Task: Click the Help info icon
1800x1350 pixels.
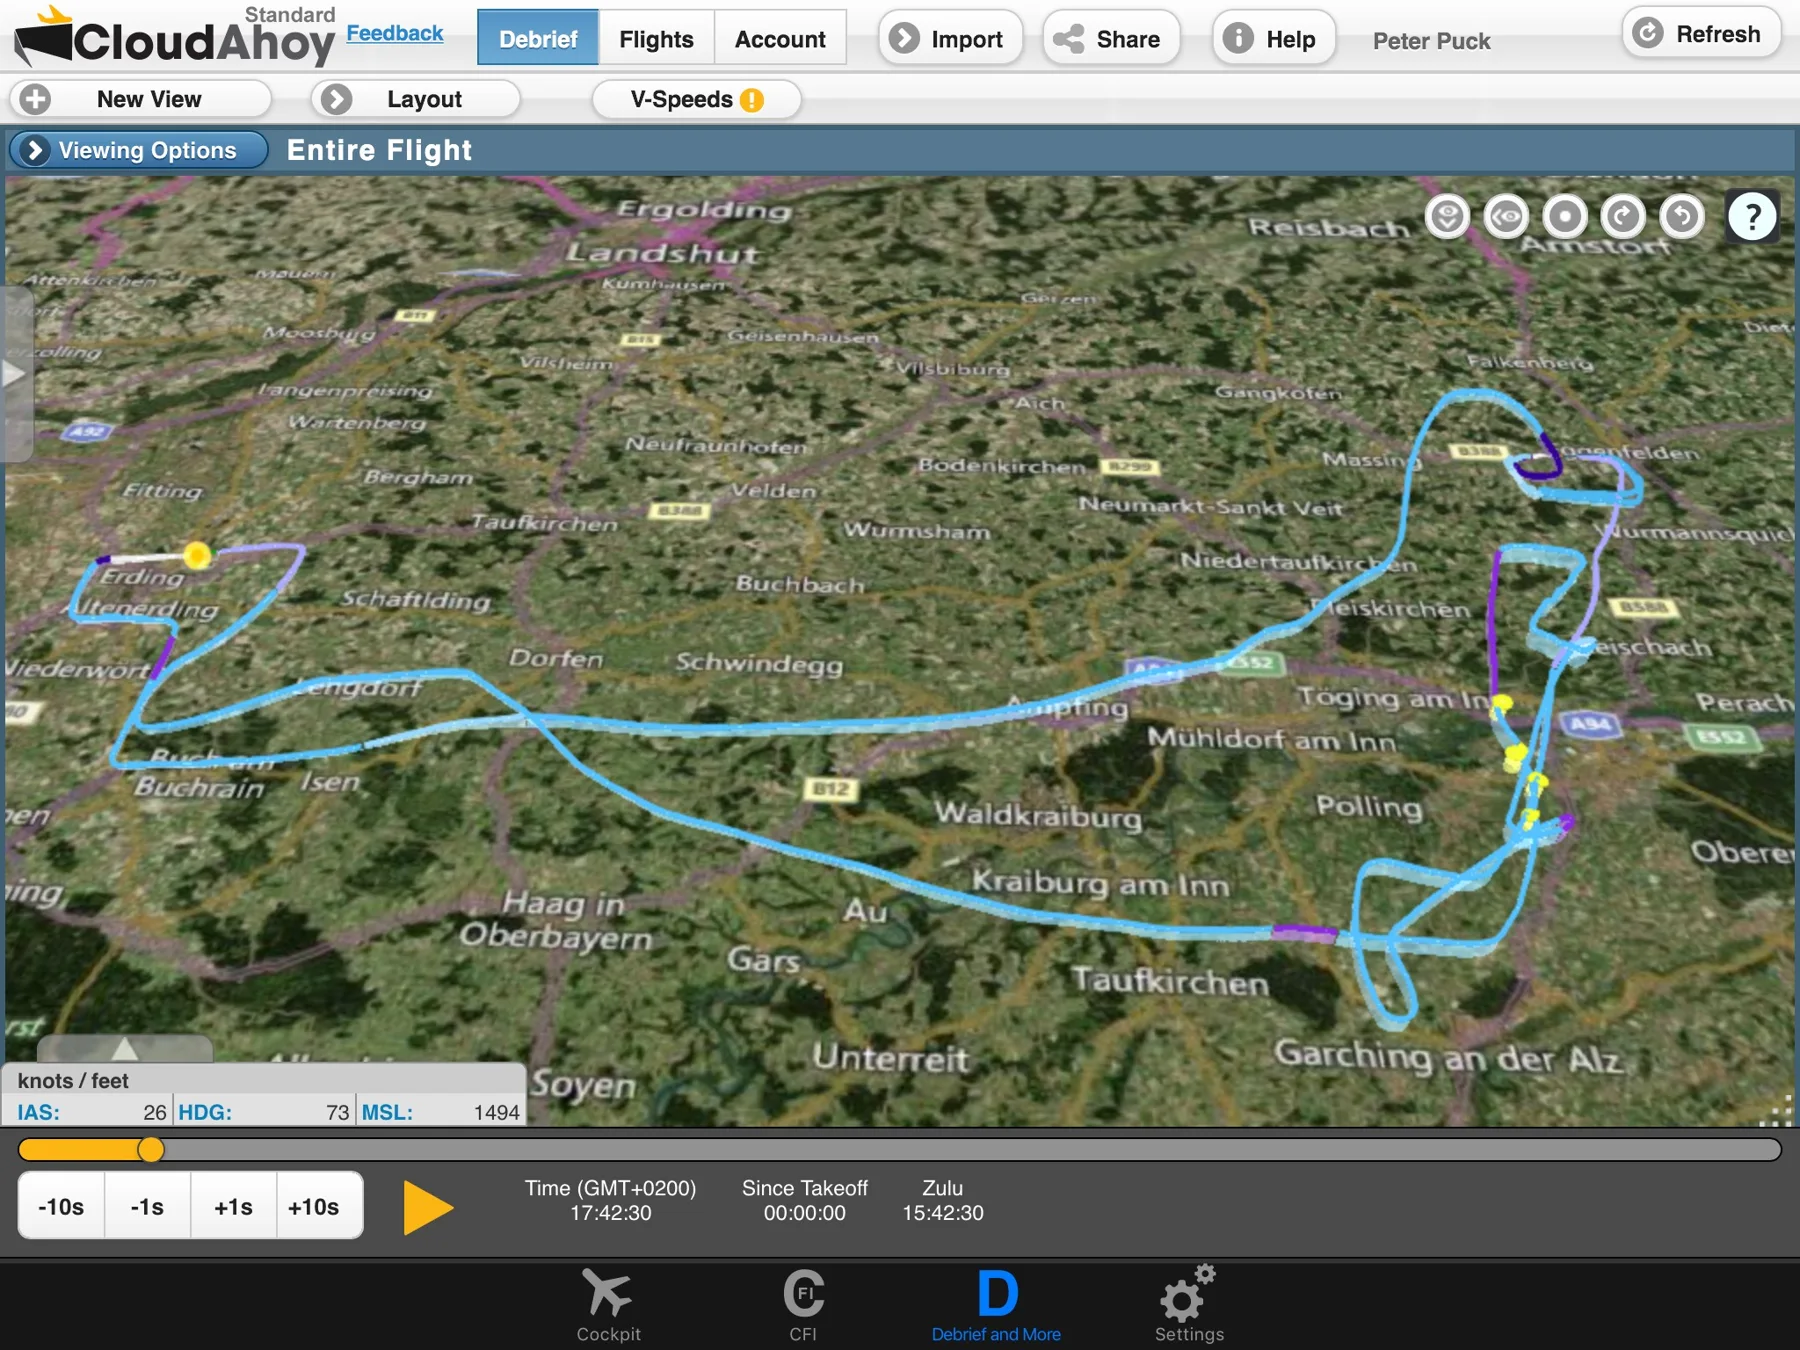Action: point(1238,38)
